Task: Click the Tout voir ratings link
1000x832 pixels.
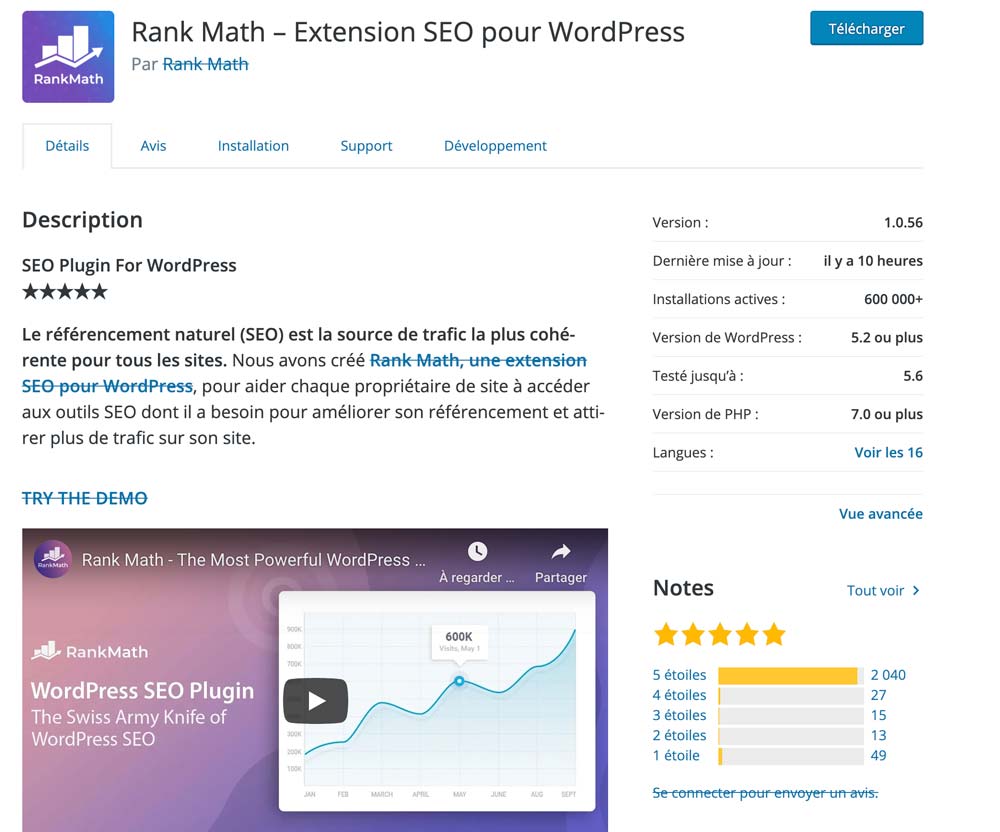Action: coord(875,590)
